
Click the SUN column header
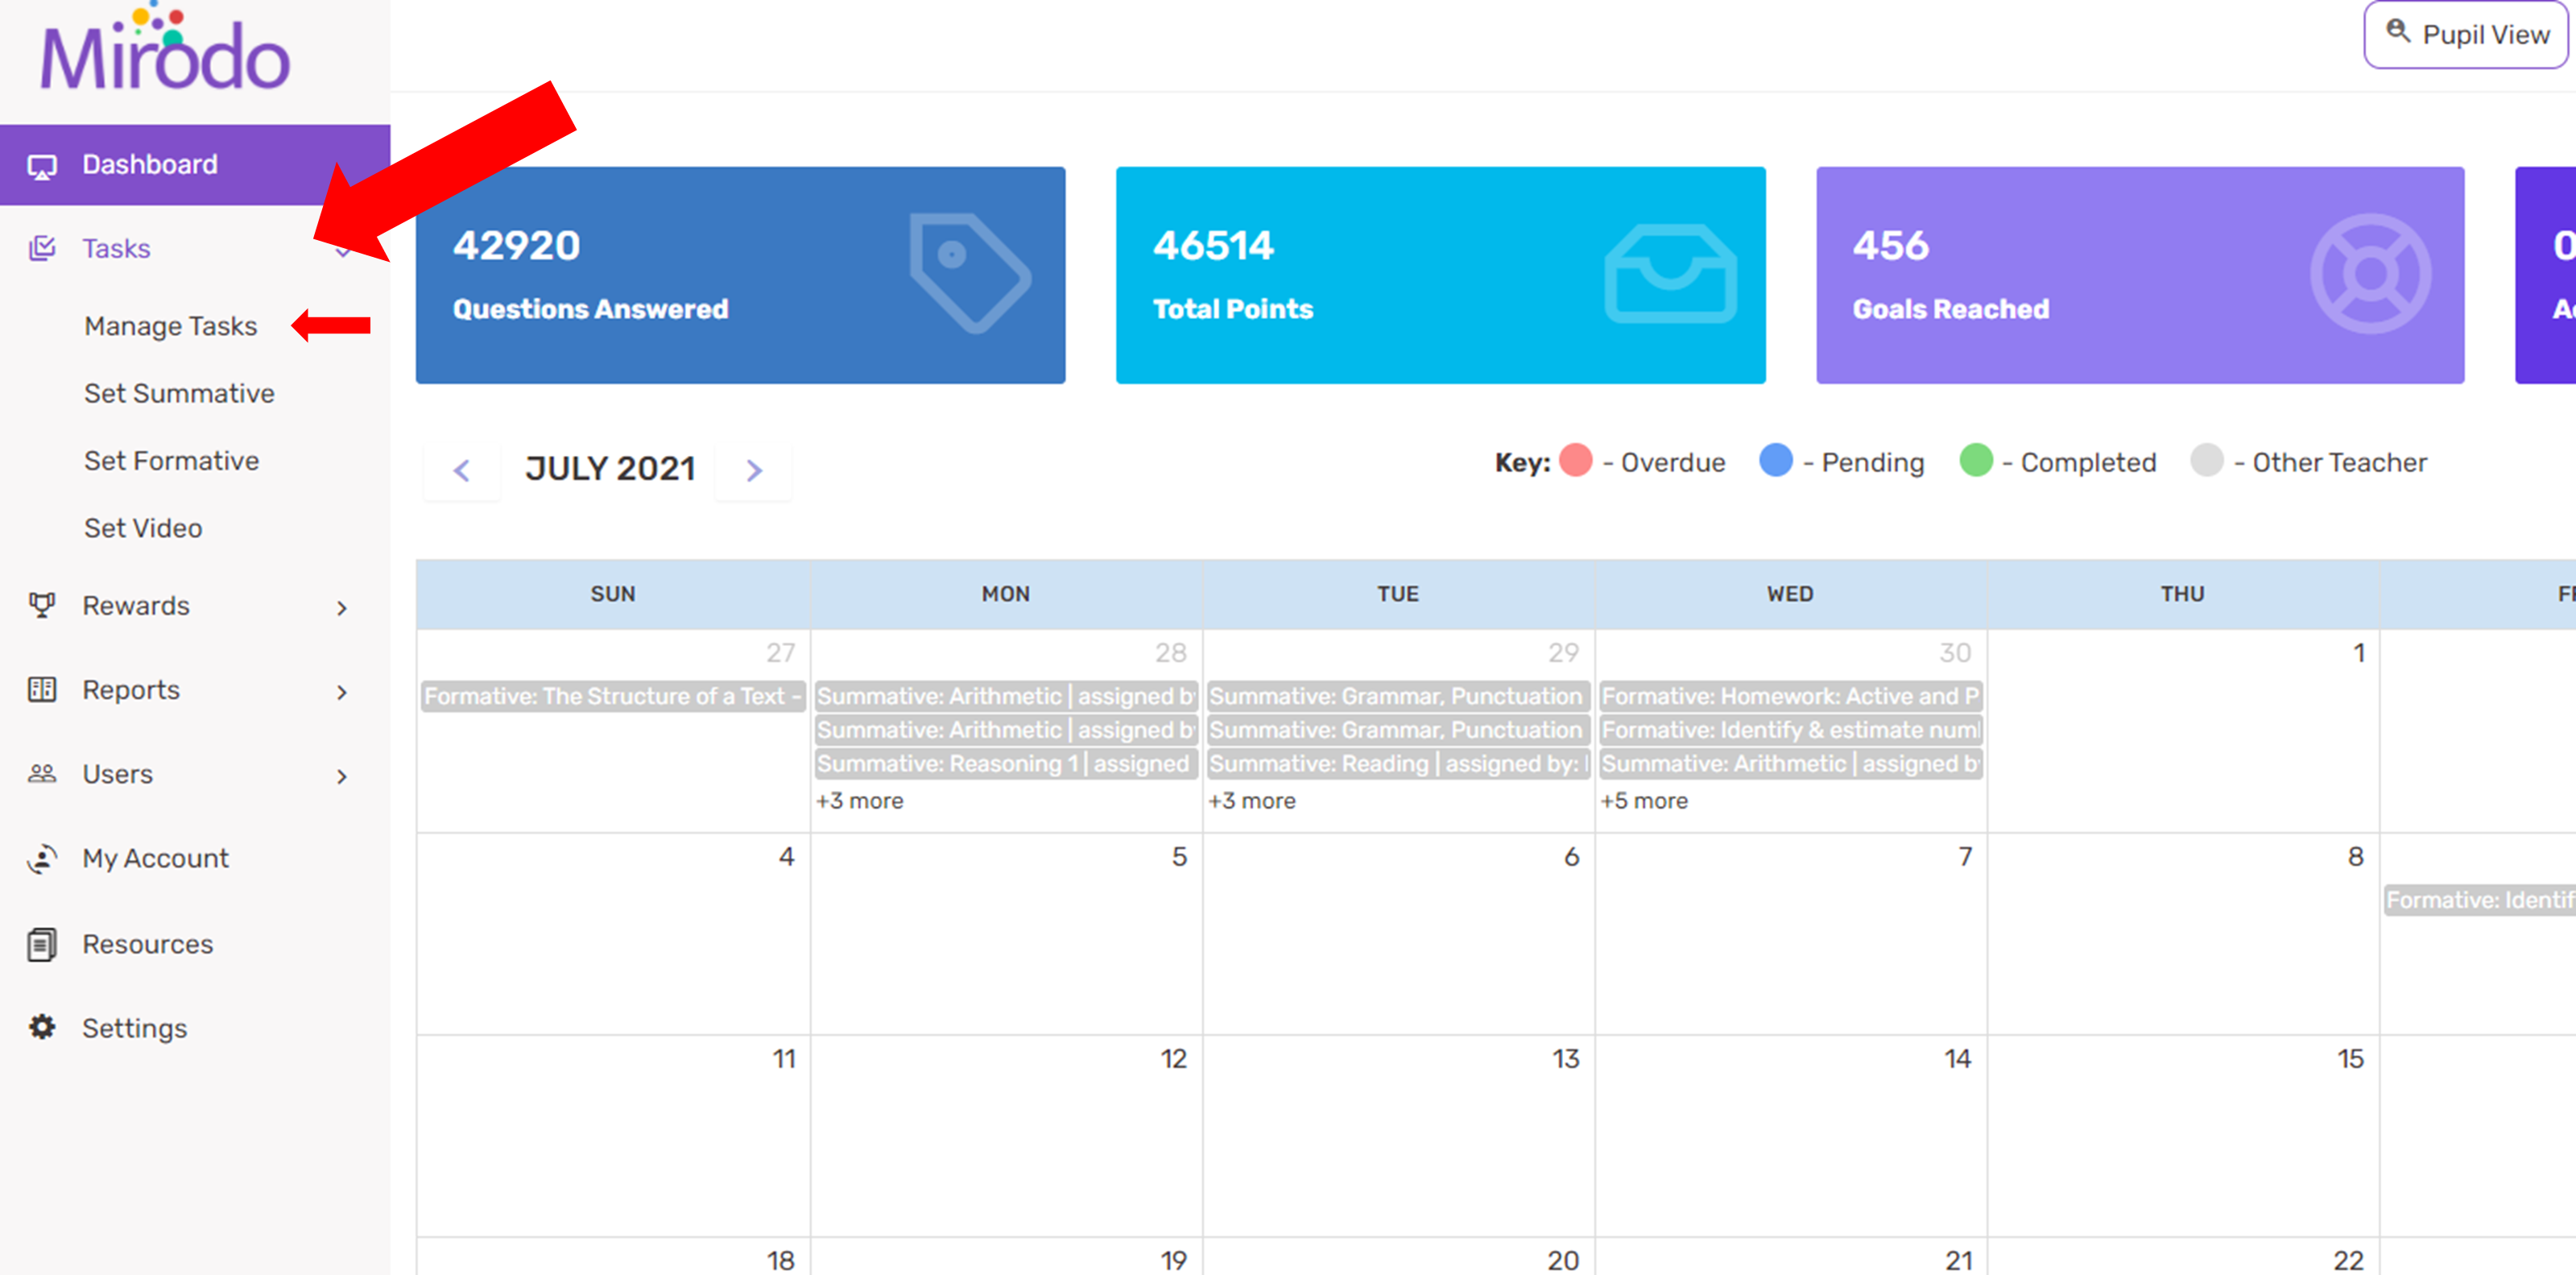coord(613,594)
